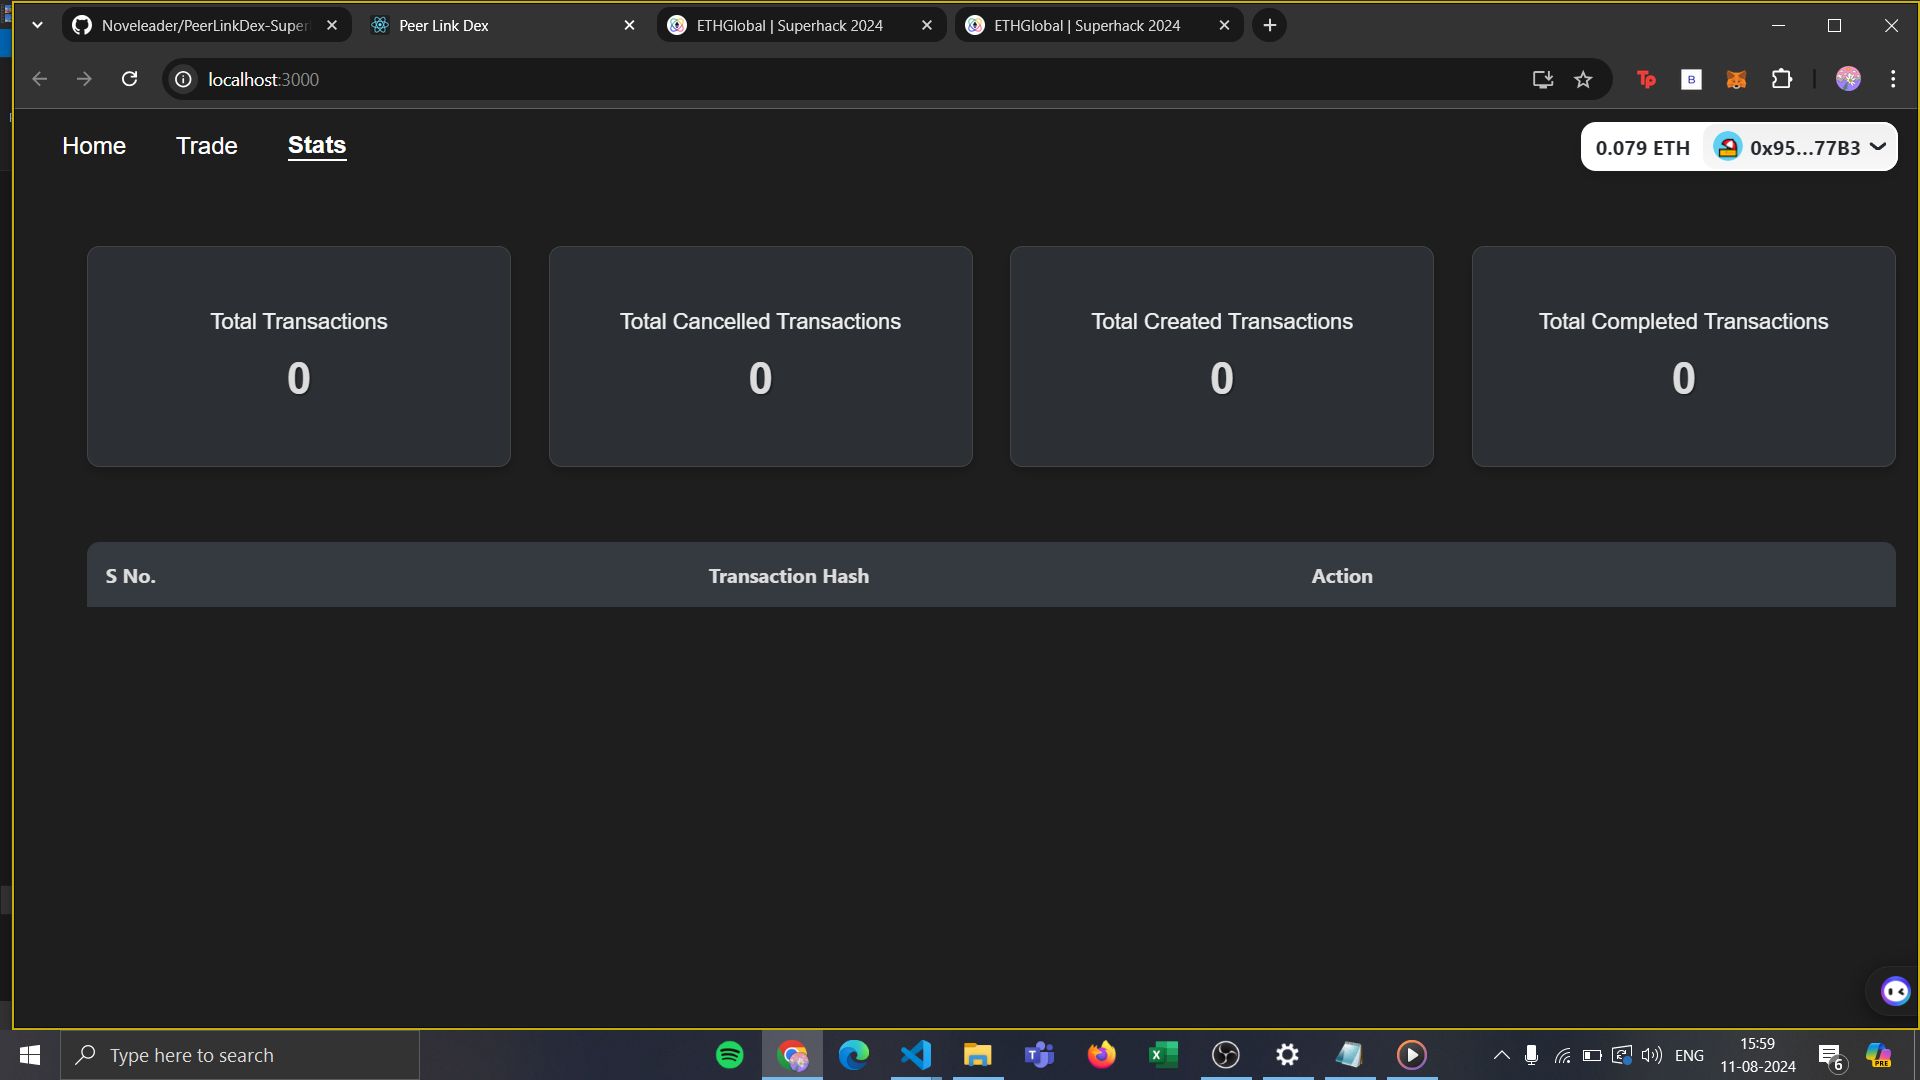
Task: Click the Stats tab in navigation
Action: pos(318,145)
